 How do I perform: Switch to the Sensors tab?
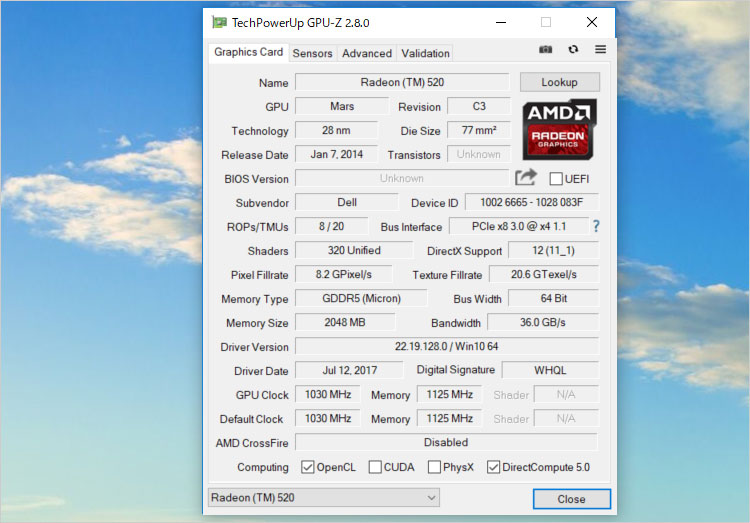coord(312,53)
